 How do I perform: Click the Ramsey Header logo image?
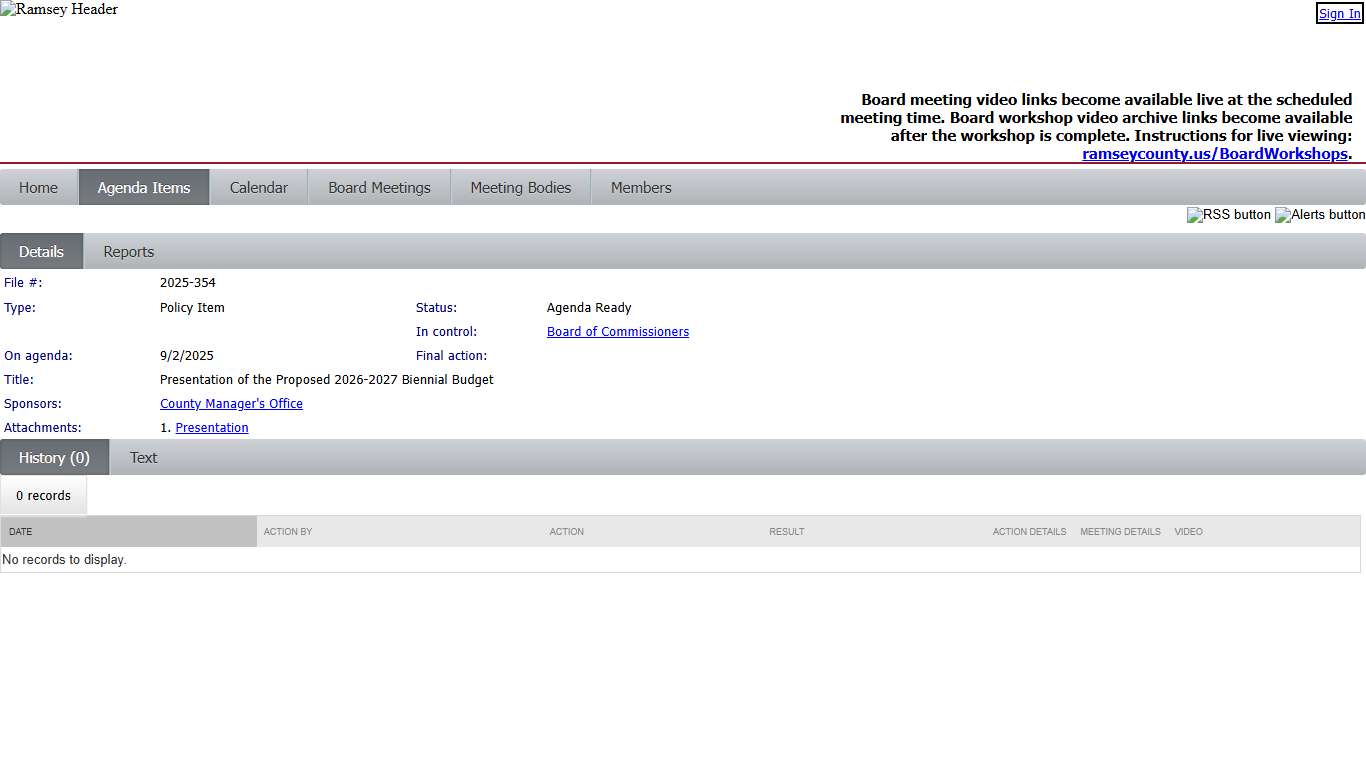coord(59,10)
